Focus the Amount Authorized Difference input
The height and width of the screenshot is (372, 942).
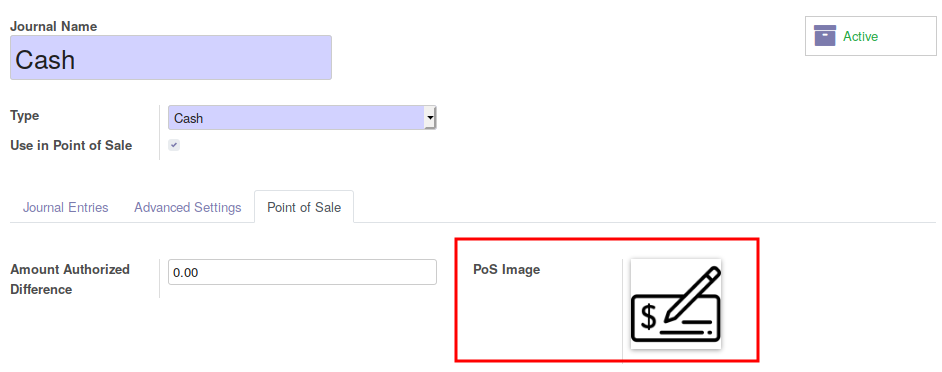pos(302,272)
